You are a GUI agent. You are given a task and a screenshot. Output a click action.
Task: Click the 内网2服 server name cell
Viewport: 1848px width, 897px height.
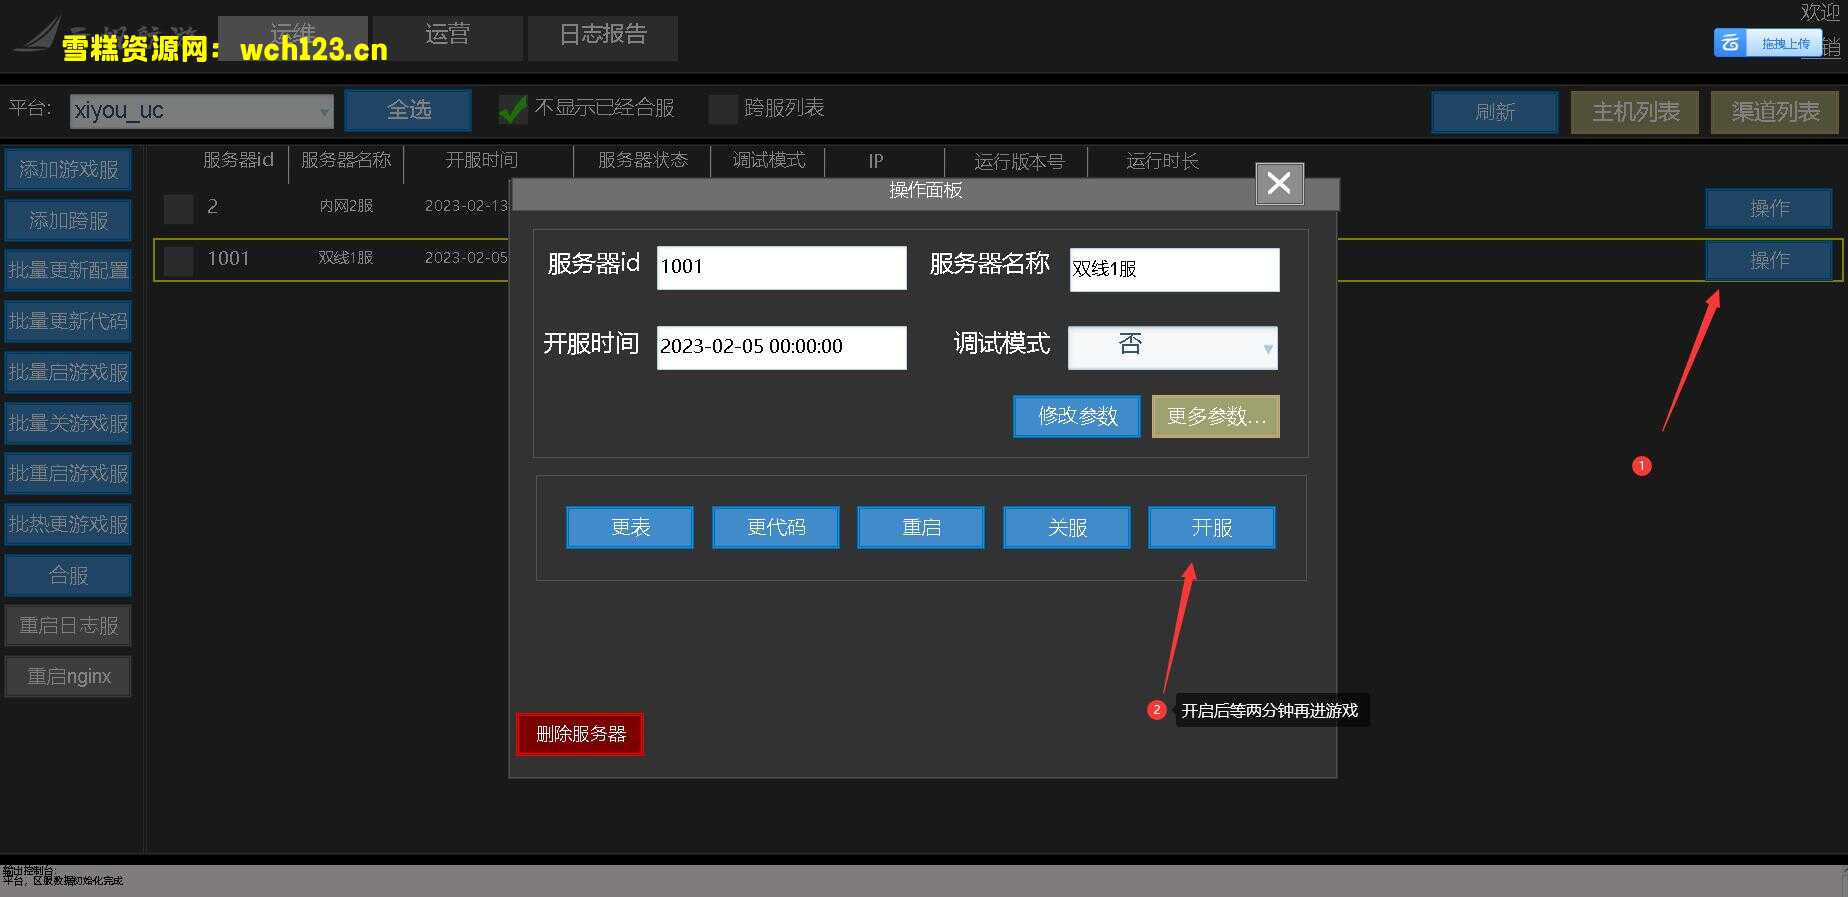[x=346, y=206]
